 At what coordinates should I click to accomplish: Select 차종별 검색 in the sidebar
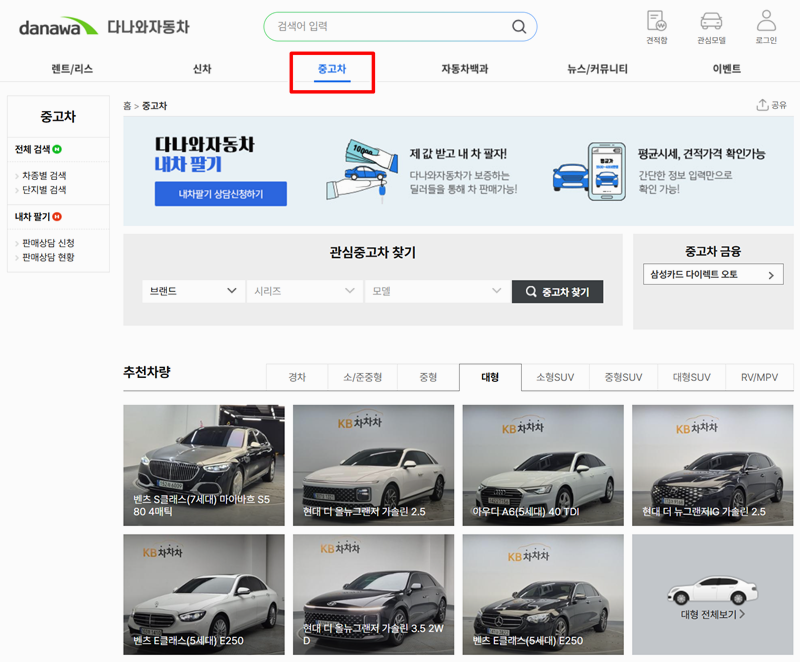click(44, 175)
